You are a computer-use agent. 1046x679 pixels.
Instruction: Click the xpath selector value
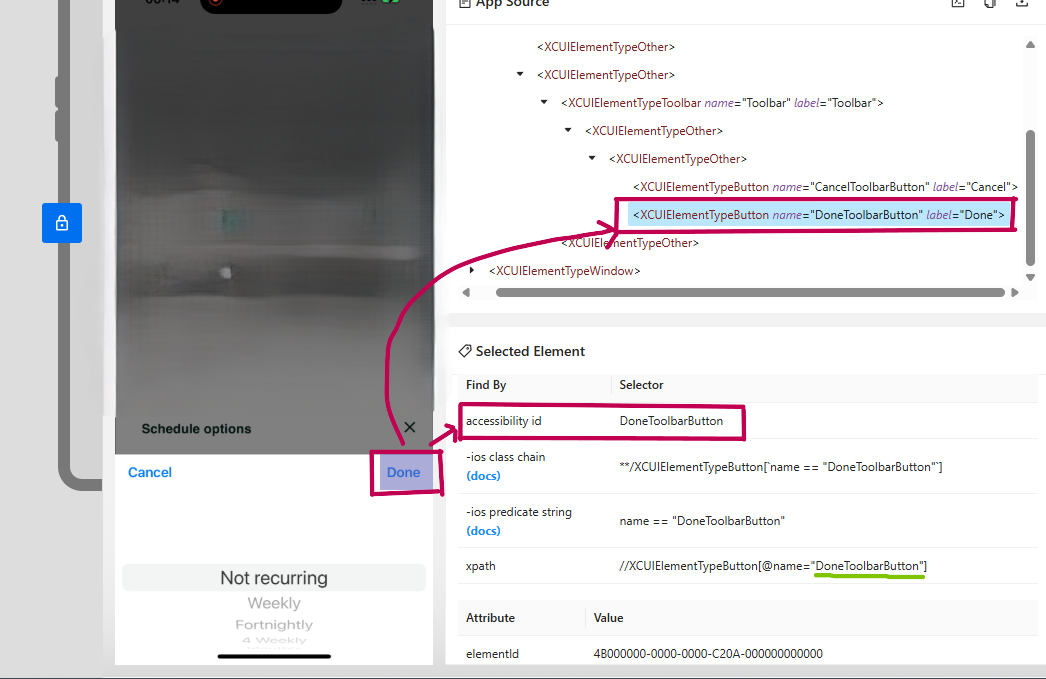click(772, 566)
